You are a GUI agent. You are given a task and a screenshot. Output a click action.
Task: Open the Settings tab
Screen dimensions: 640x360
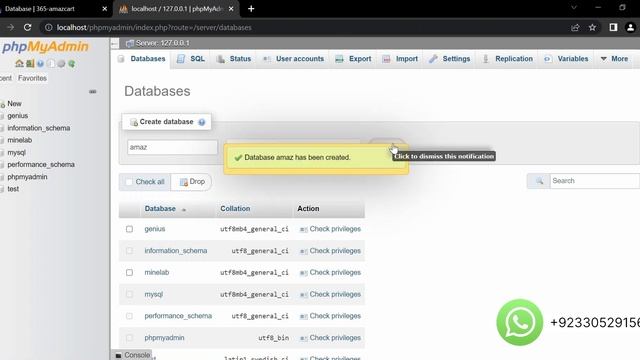450,59
